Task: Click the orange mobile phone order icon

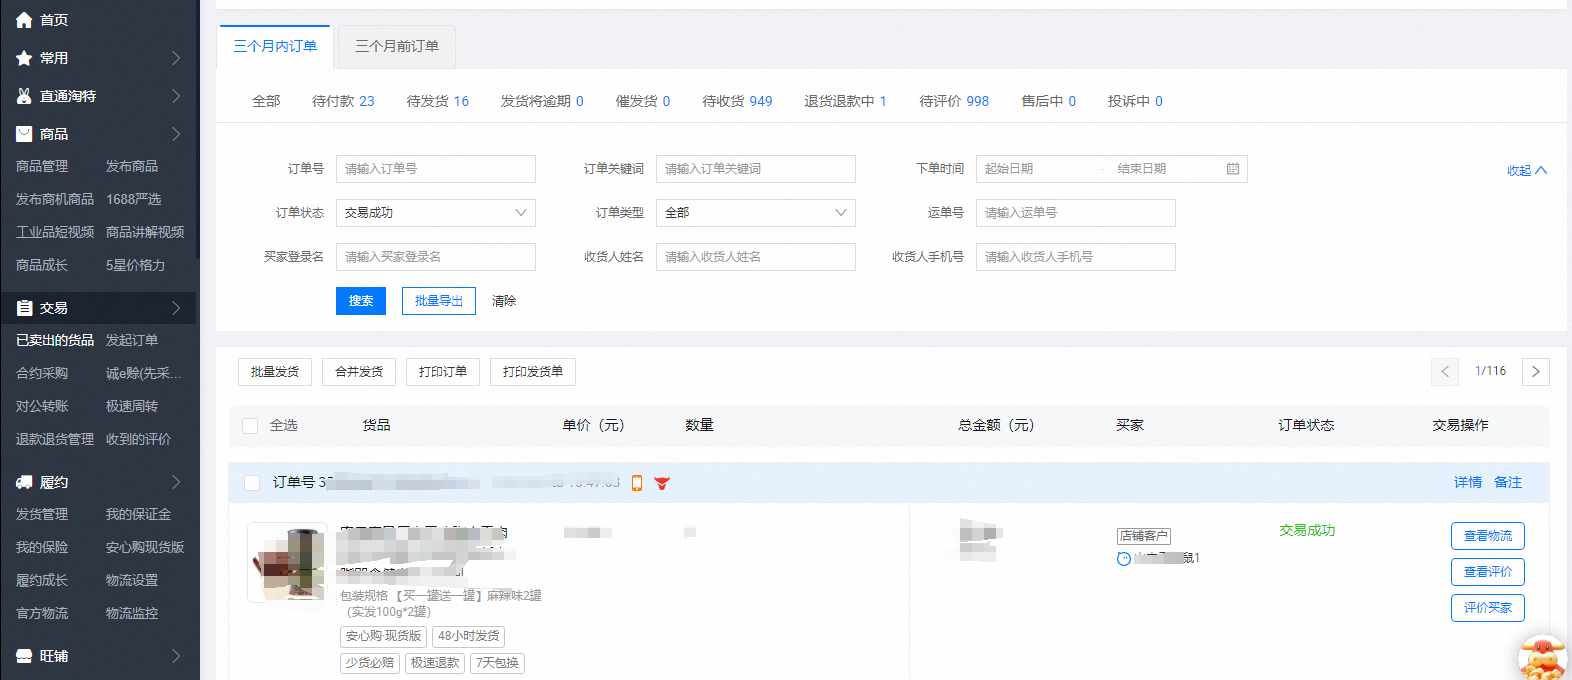Action: (637, 483)
